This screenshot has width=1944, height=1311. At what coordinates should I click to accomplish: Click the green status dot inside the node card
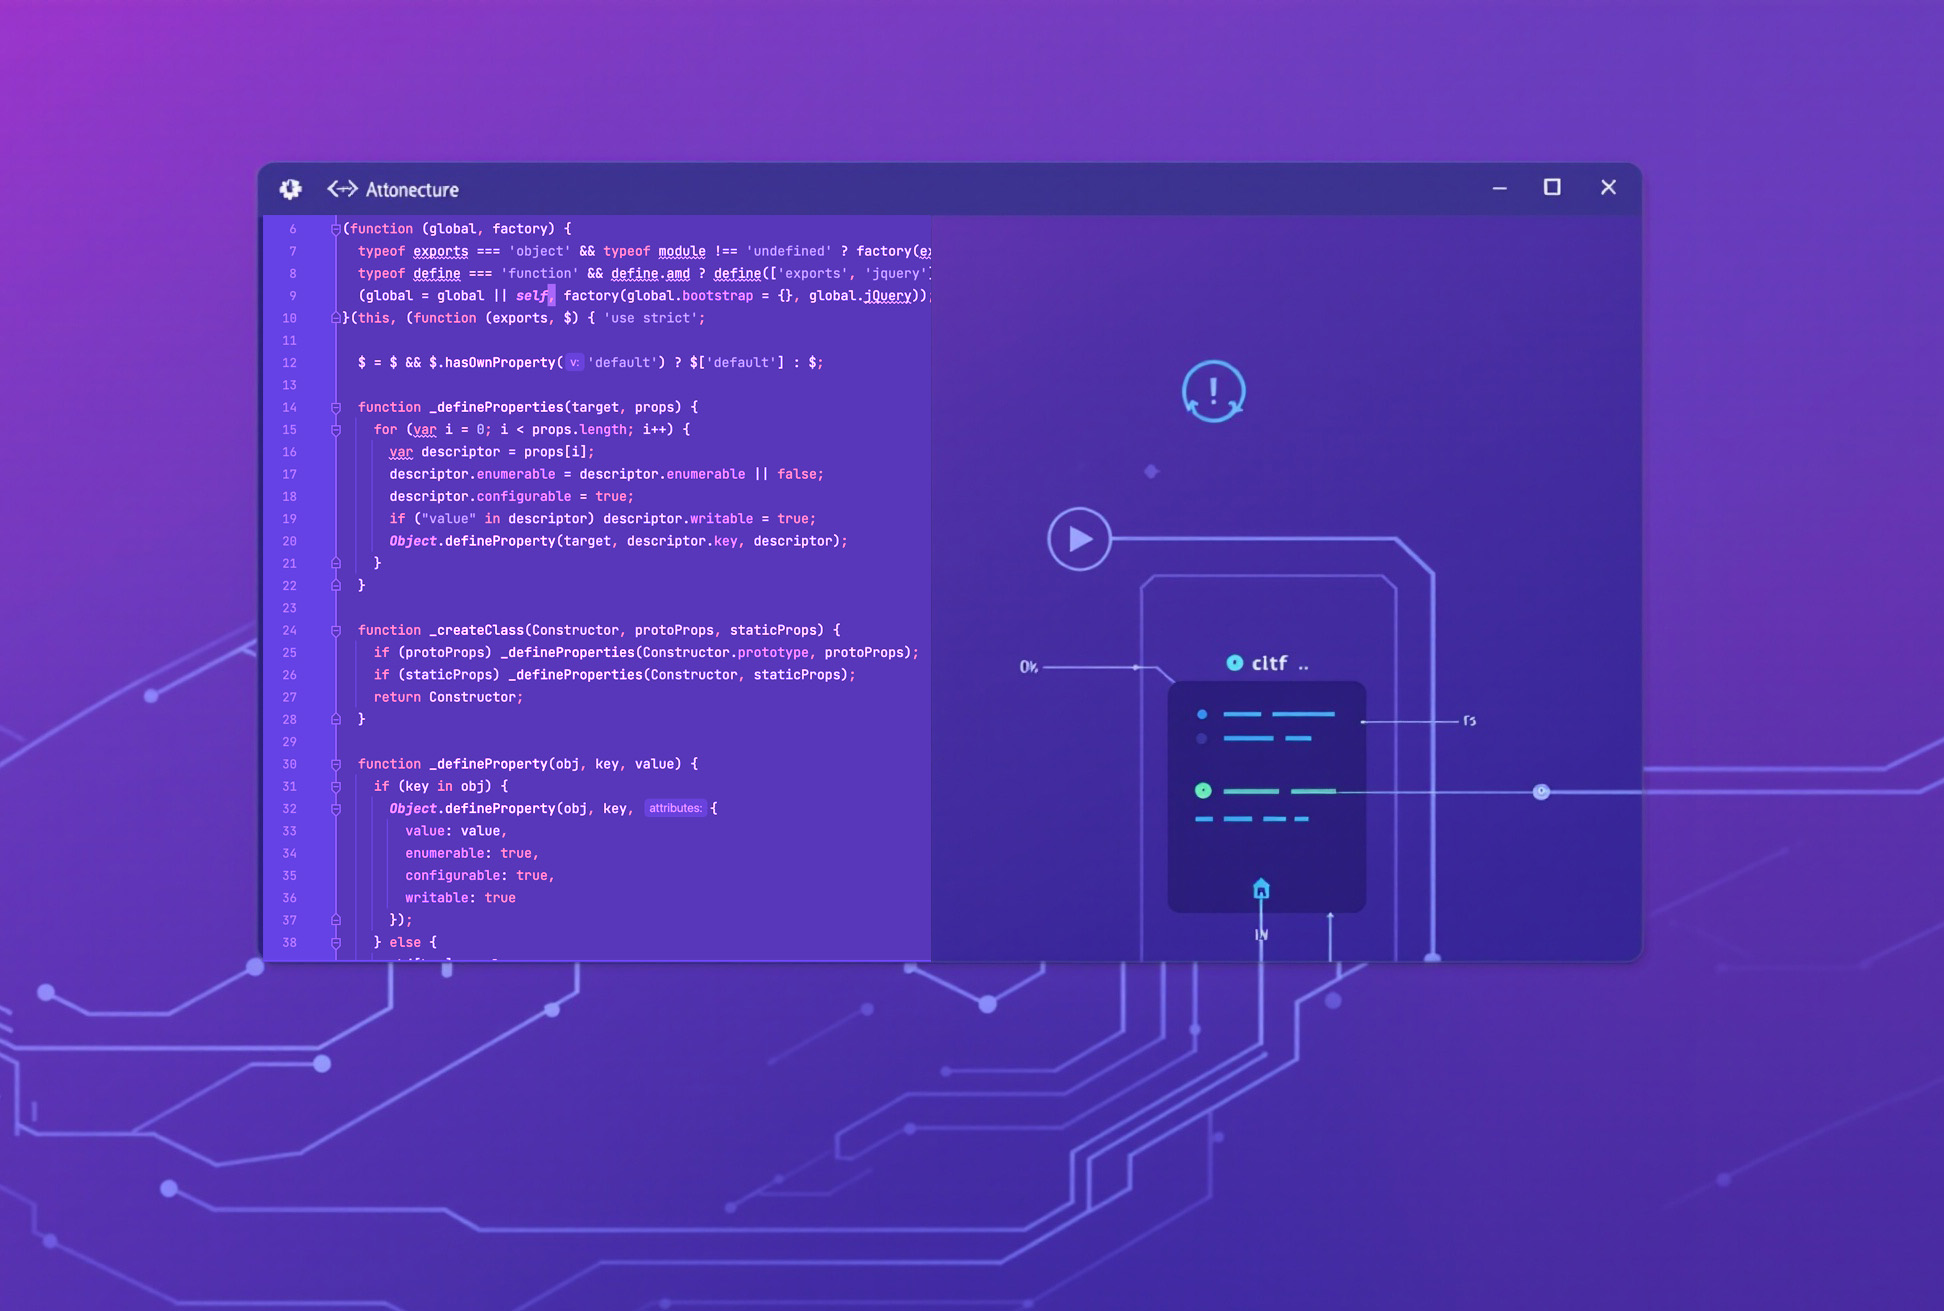[x=1204, y=789]
